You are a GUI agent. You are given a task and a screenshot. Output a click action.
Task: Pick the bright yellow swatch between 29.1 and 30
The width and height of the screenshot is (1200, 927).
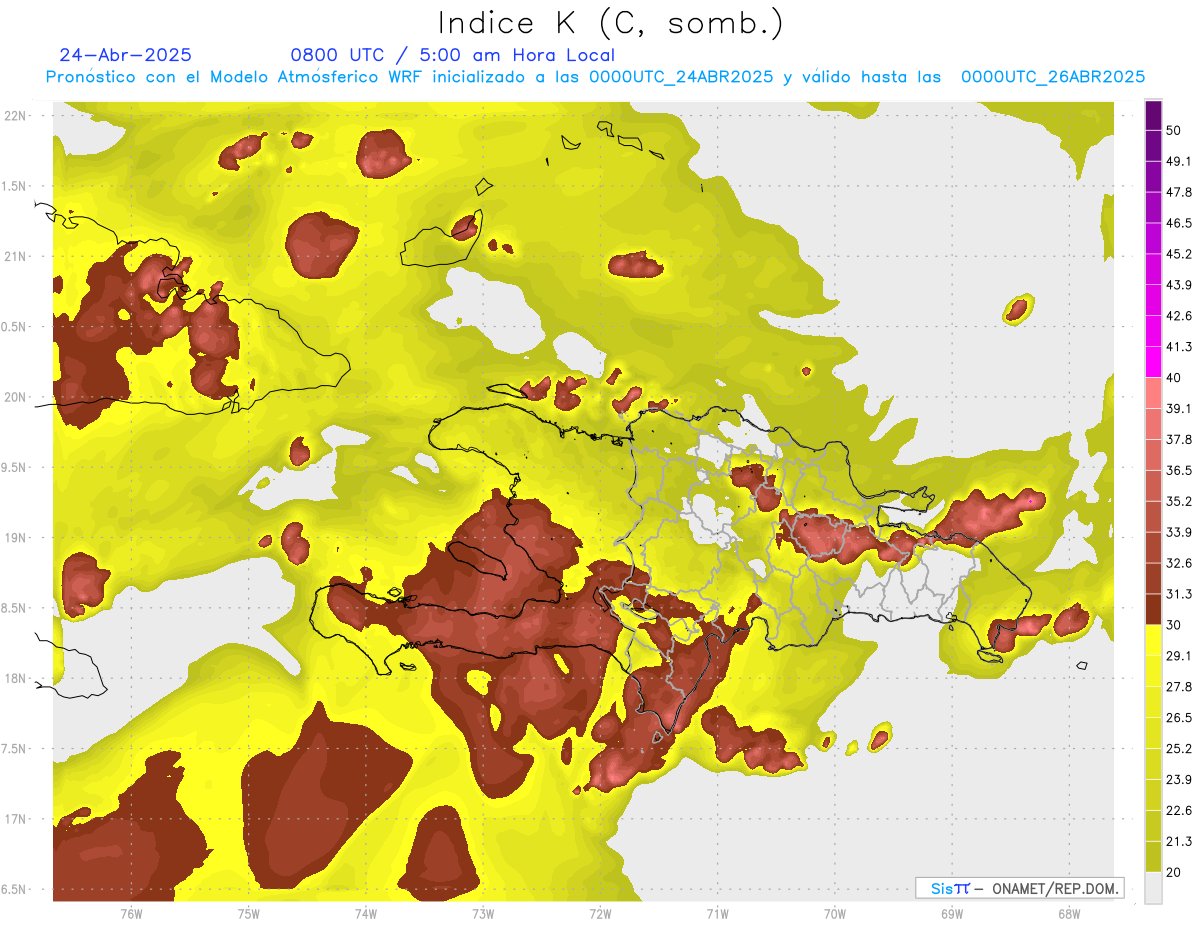tap(1153, 640)
